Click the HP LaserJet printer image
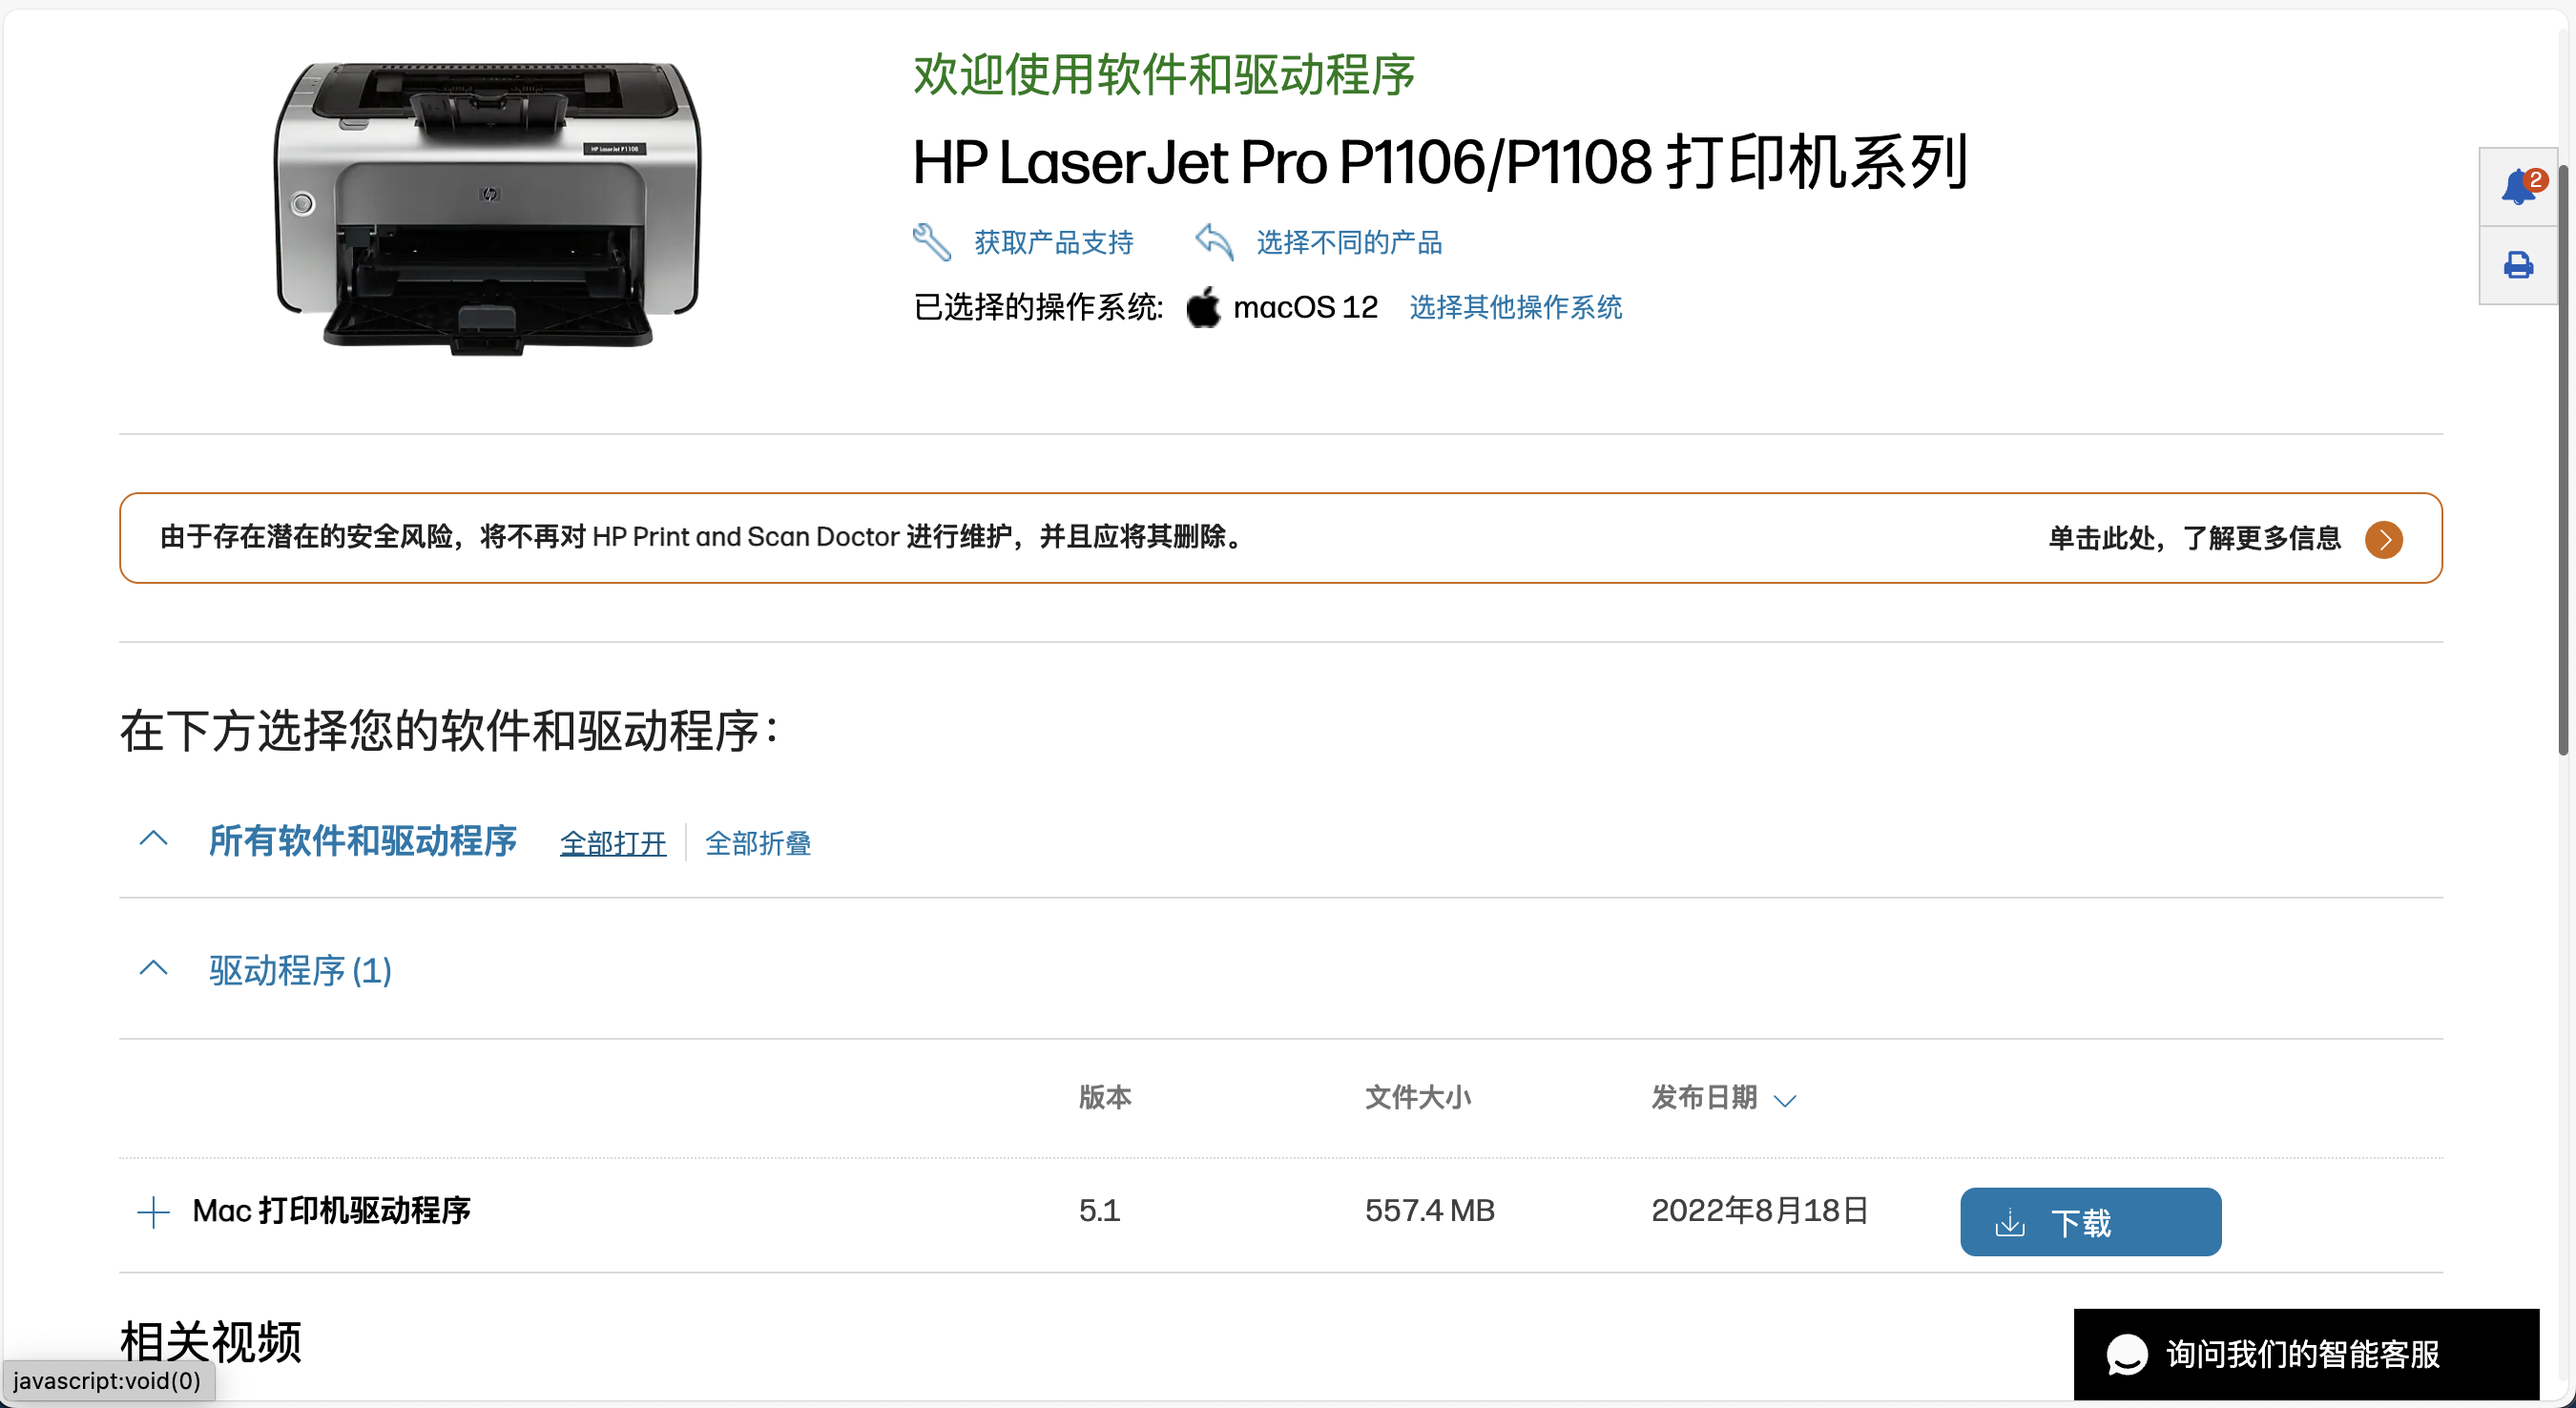This screenshot has width=2576, height=1408. pos(488,207)
